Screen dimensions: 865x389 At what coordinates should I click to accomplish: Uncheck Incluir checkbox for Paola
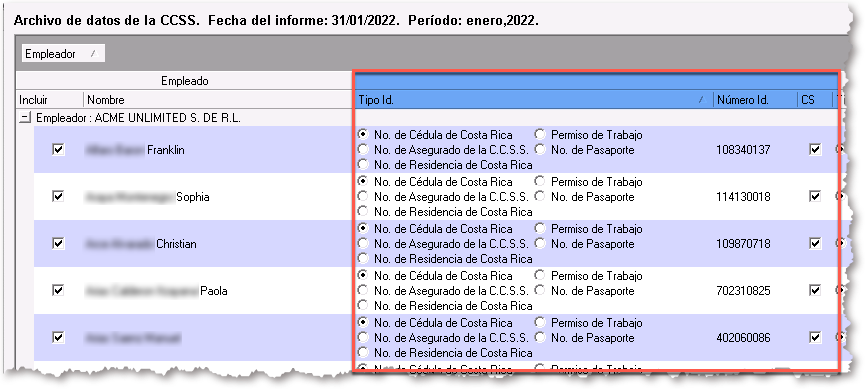58,290
